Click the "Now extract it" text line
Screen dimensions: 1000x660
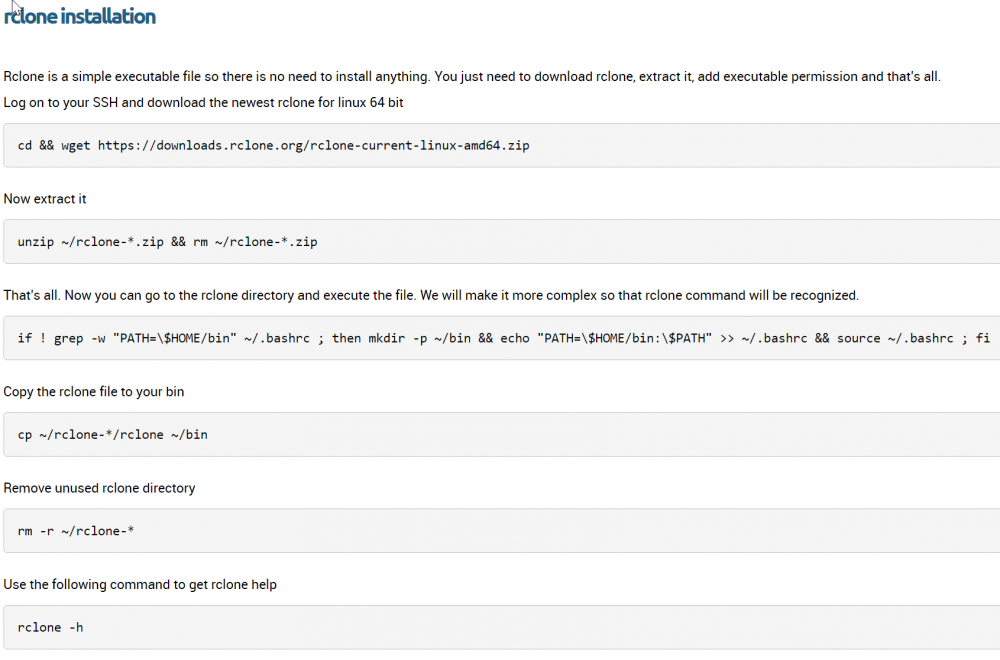(45, 199)
